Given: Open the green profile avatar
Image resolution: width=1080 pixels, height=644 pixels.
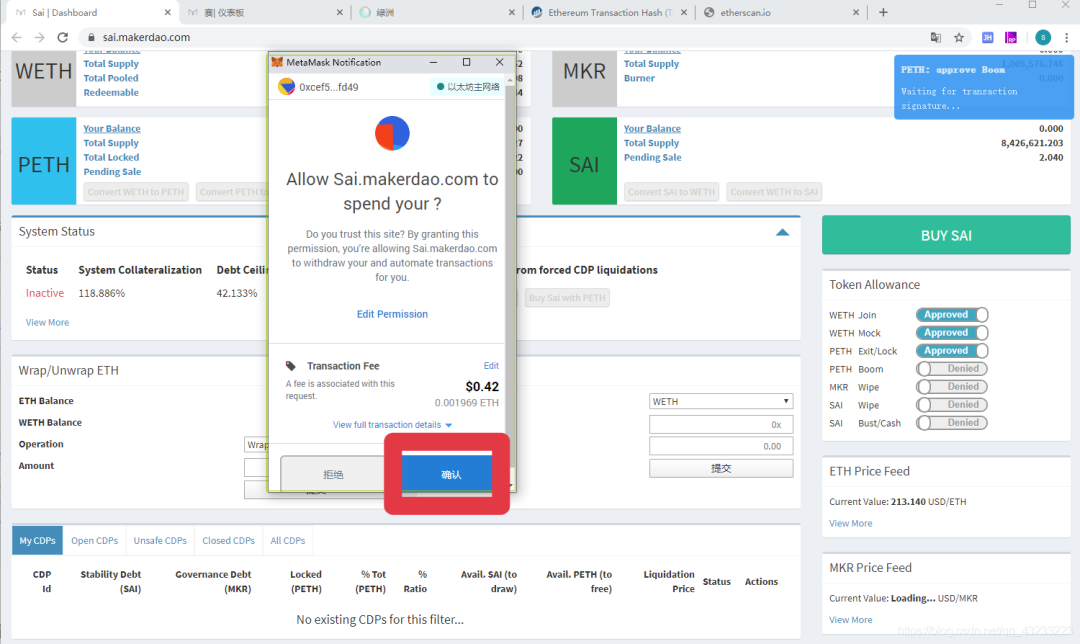Looking at the screenshot, I should [x=1043, y=37].
